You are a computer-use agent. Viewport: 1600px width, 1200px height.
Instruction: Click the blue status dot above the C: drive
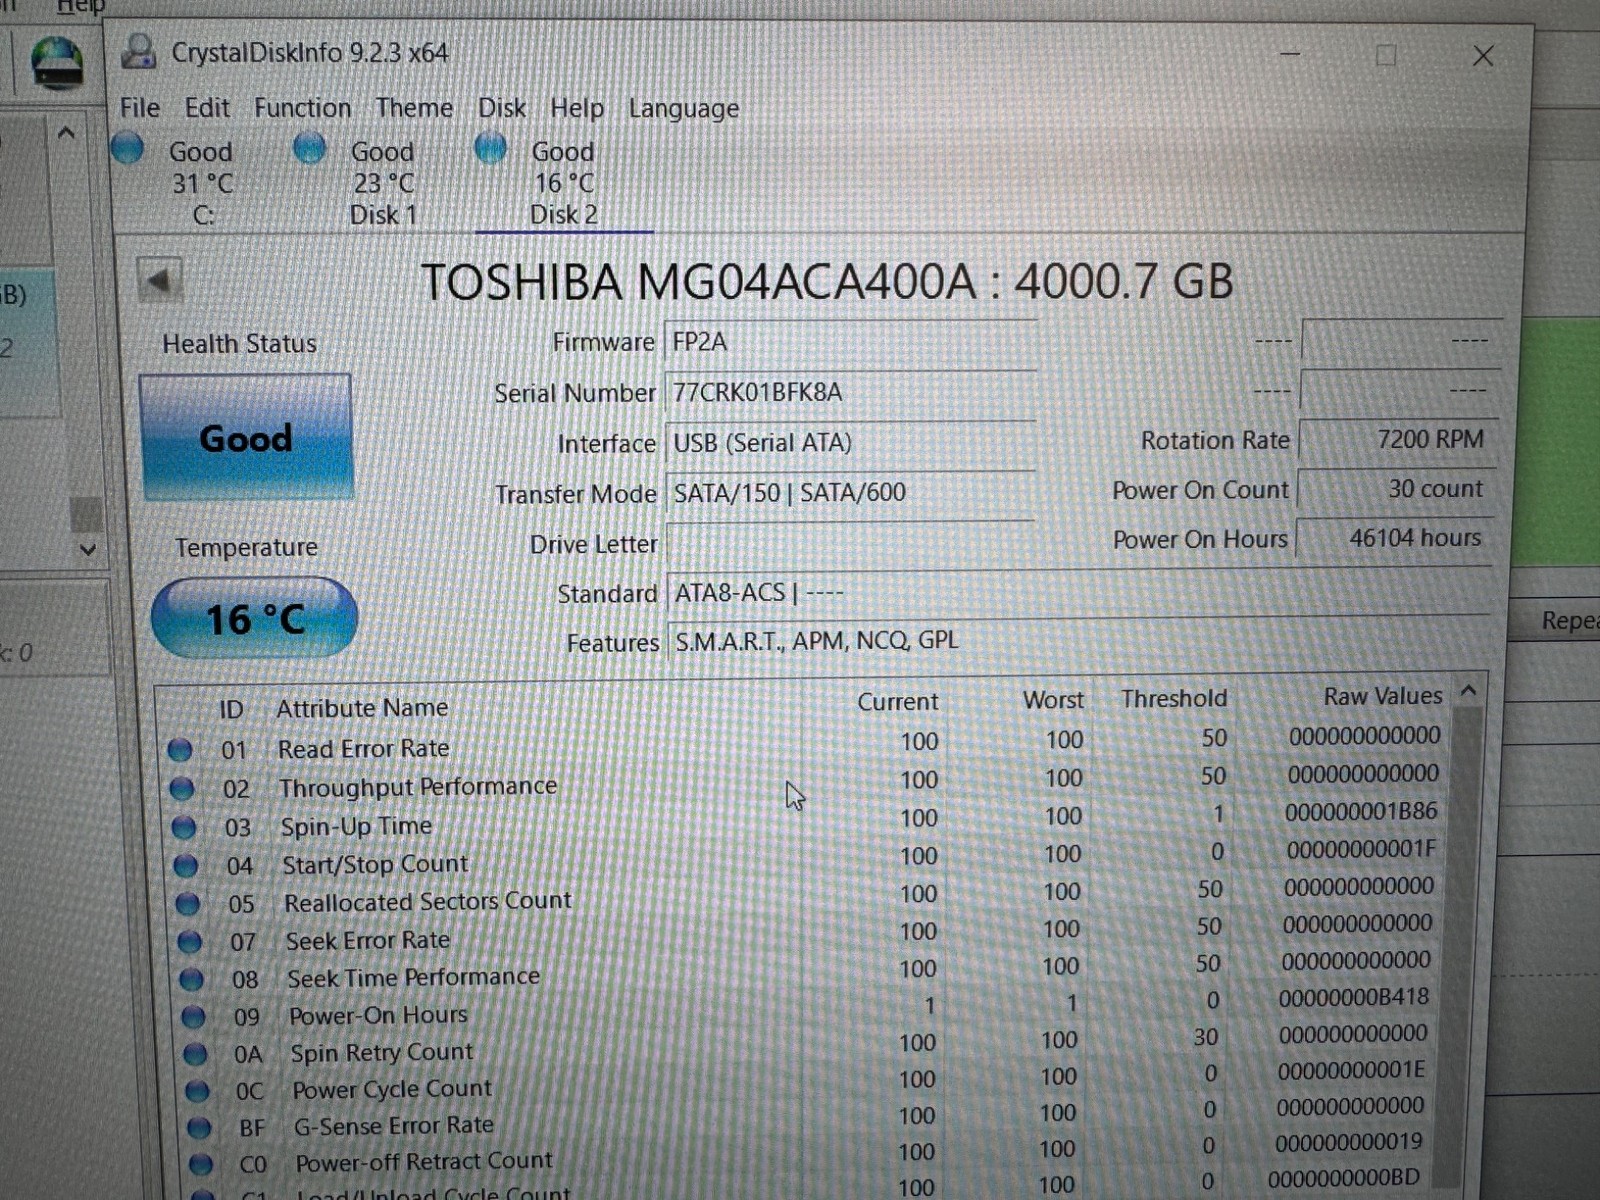[128, 148]
